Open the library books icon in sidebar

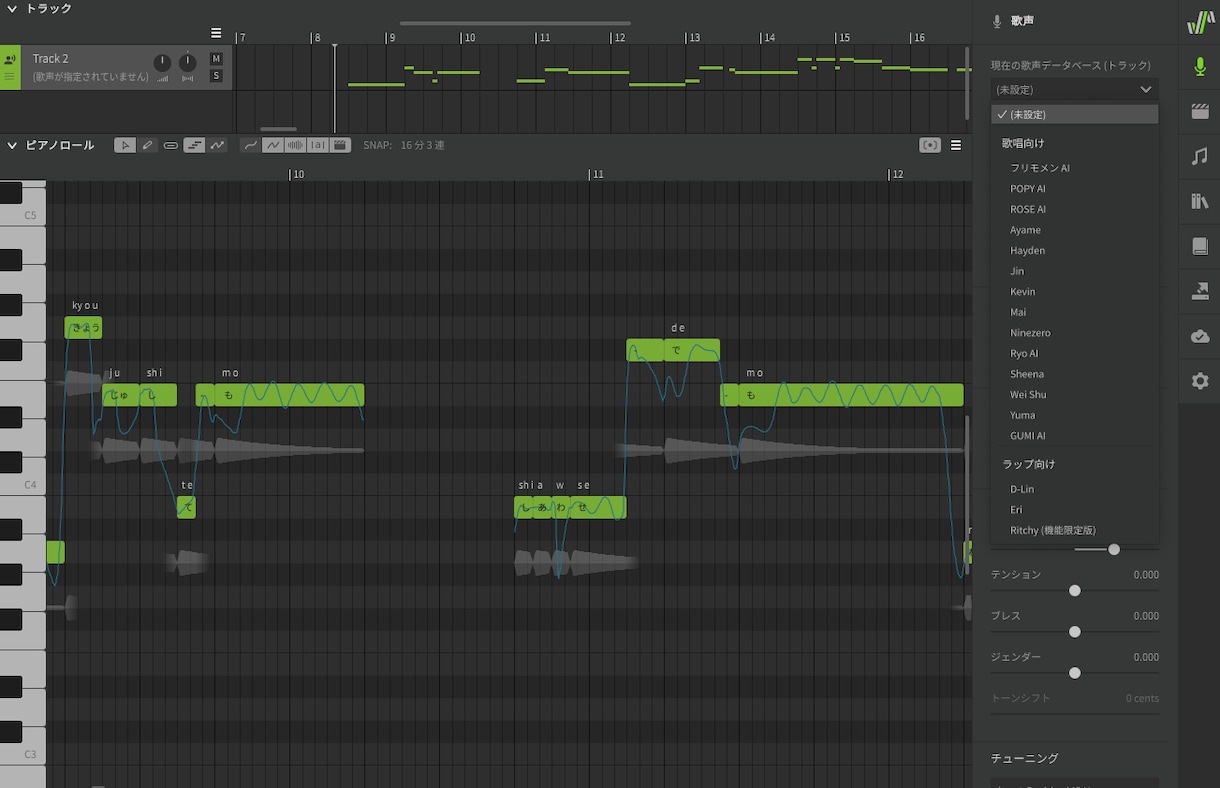(x=1200, y=201)
